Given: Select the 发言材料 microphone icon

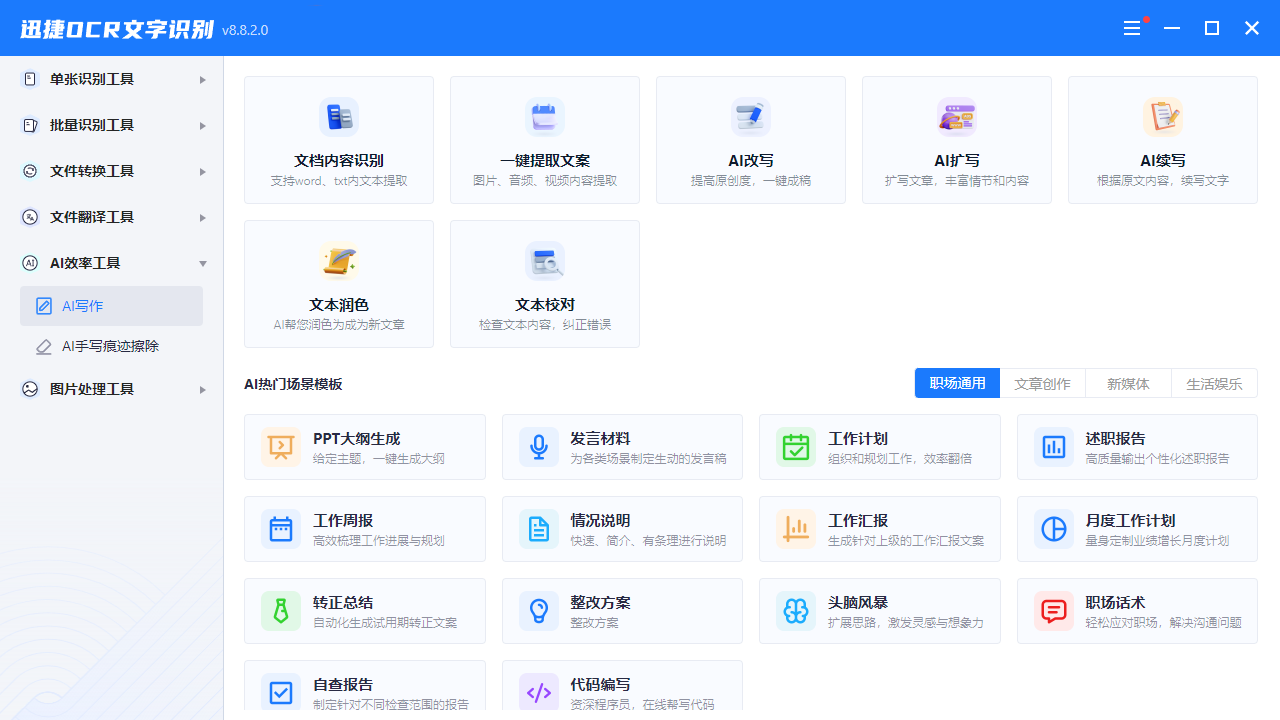Looking at the screenshot, I should coord(538,446).
